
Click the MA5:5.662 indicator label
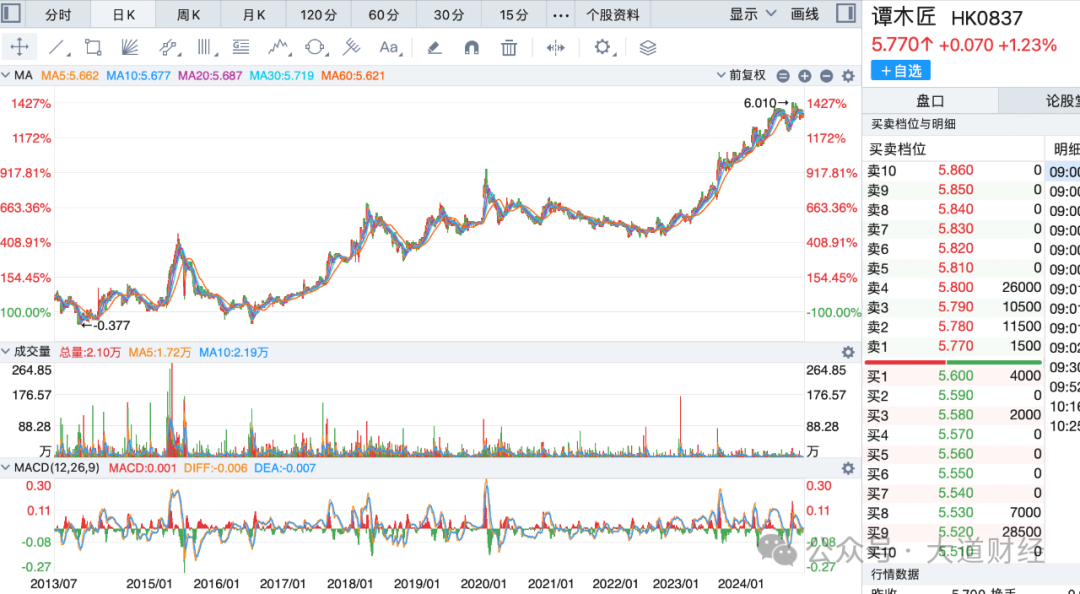[70, 76]
